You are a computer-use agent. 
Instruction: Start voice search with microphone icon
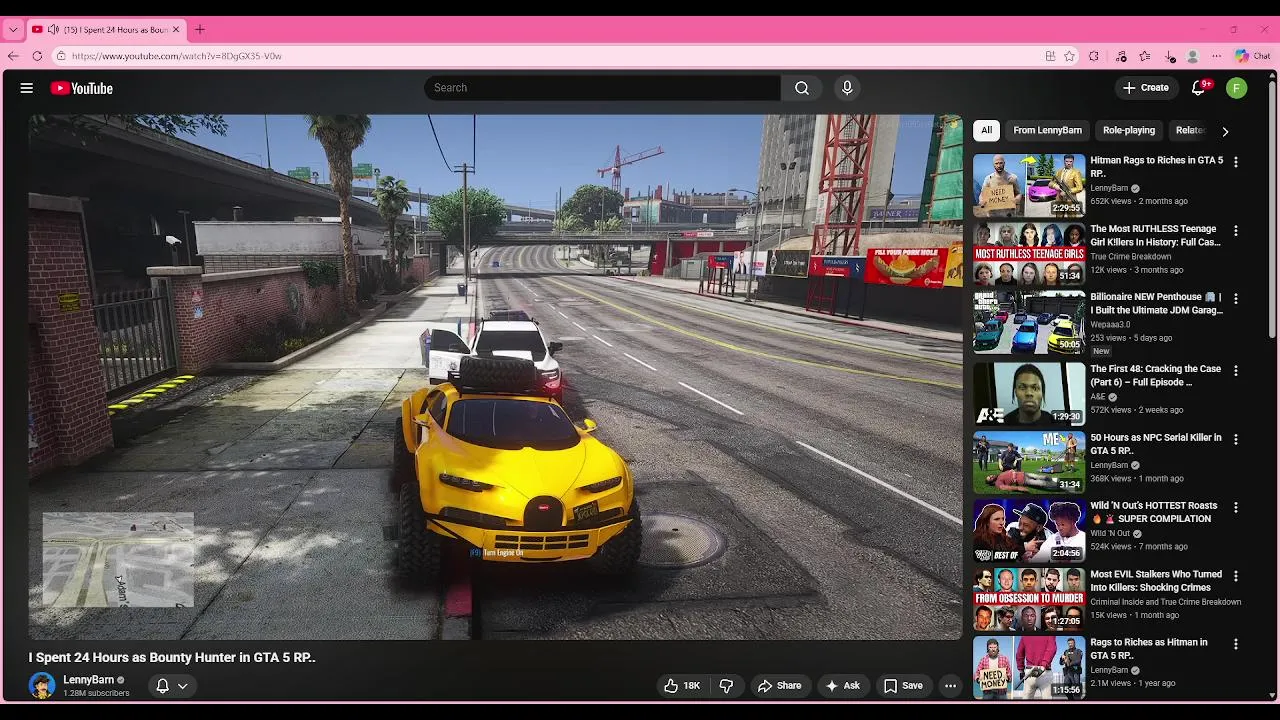point(847,88)
